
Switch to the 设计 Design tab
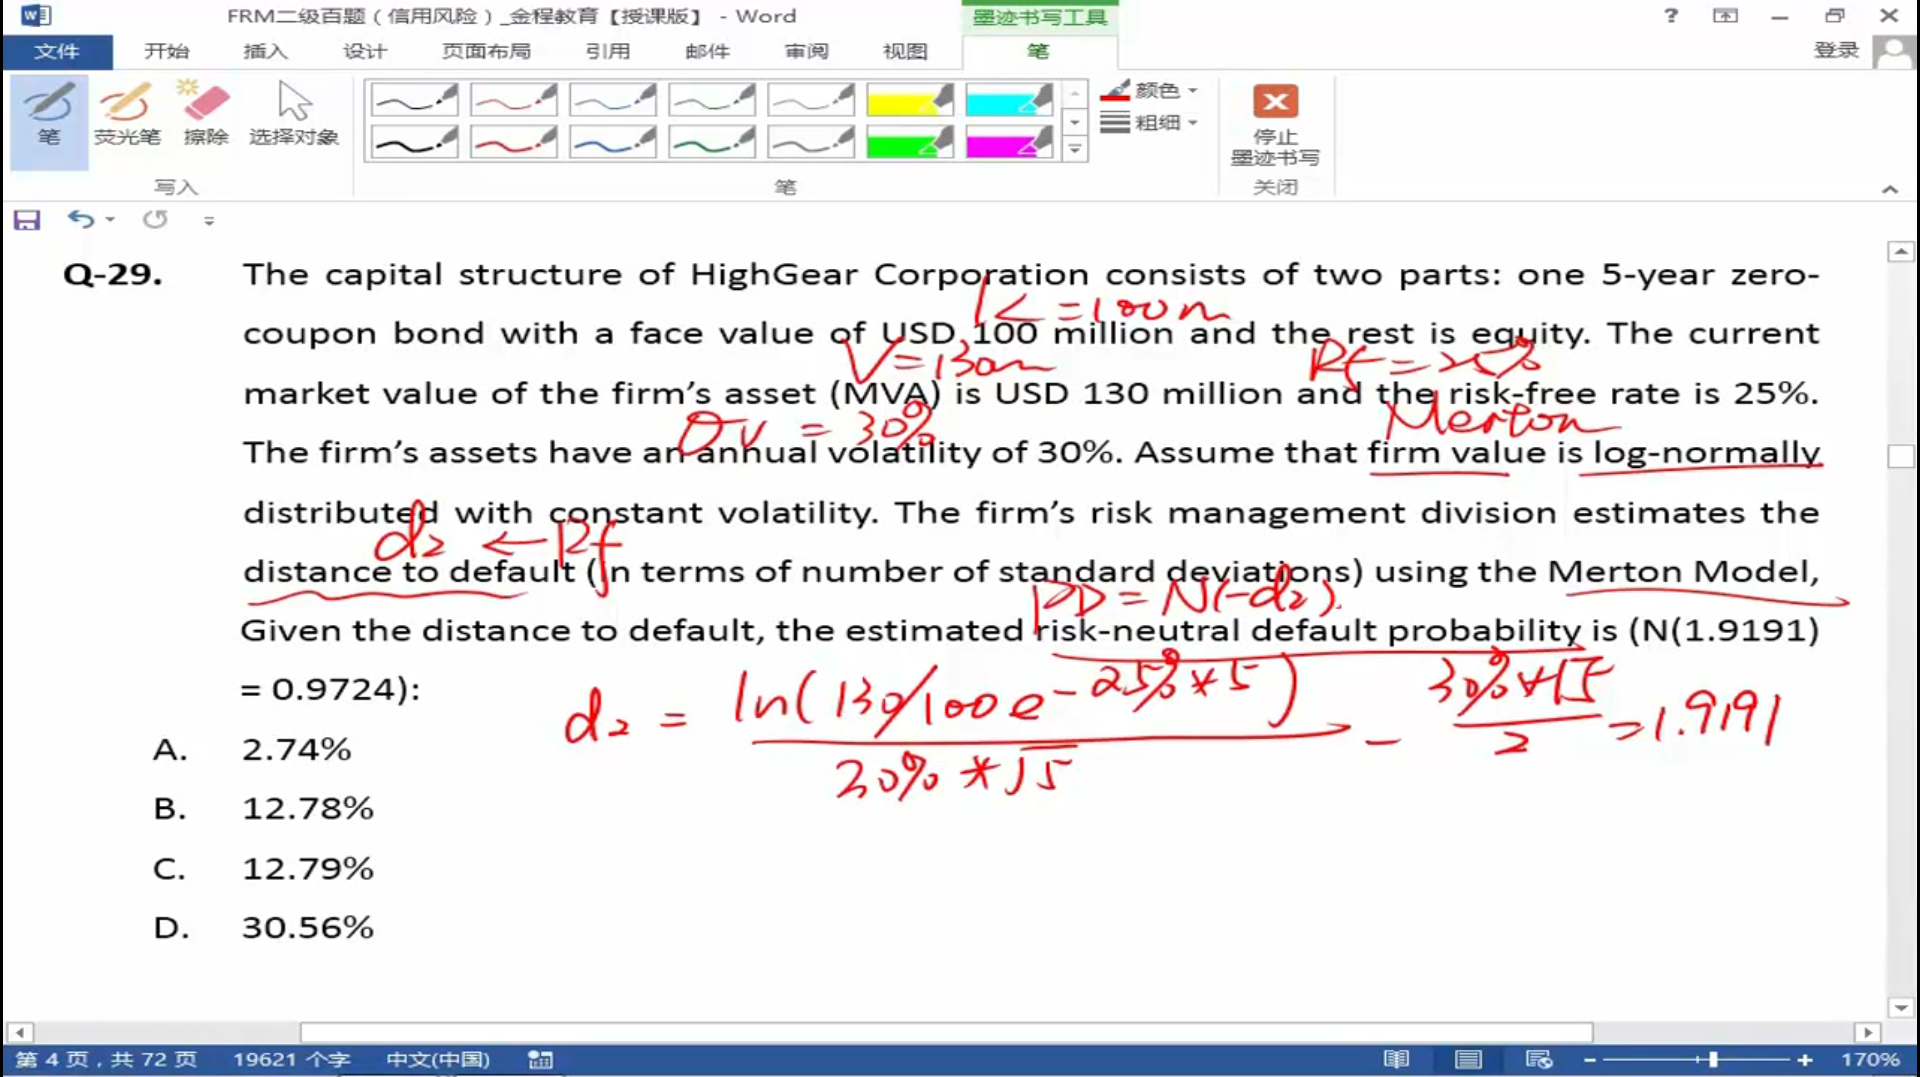(x=364, y=51)
